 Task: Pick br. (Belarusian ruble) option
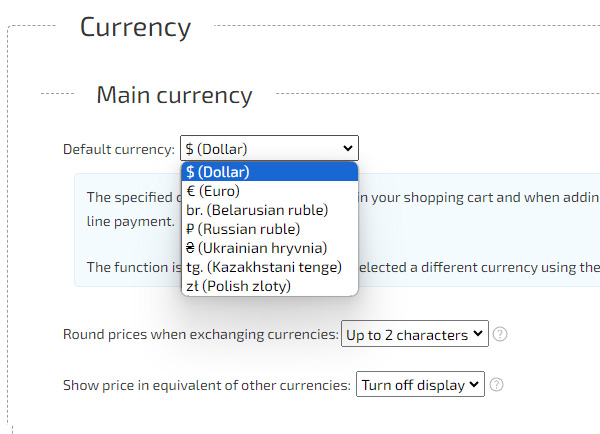point(268,209)
